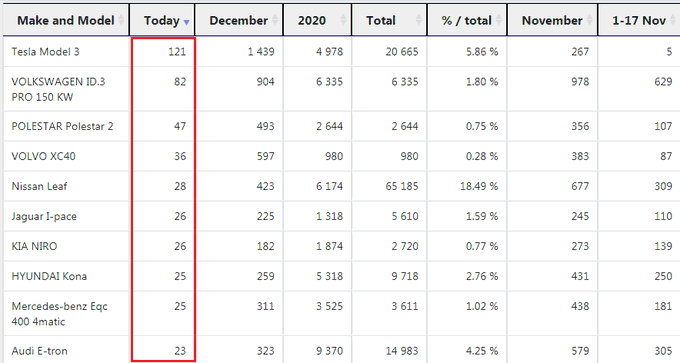
Task: Sort by 1-17 Nov column header
Action: 639,20
